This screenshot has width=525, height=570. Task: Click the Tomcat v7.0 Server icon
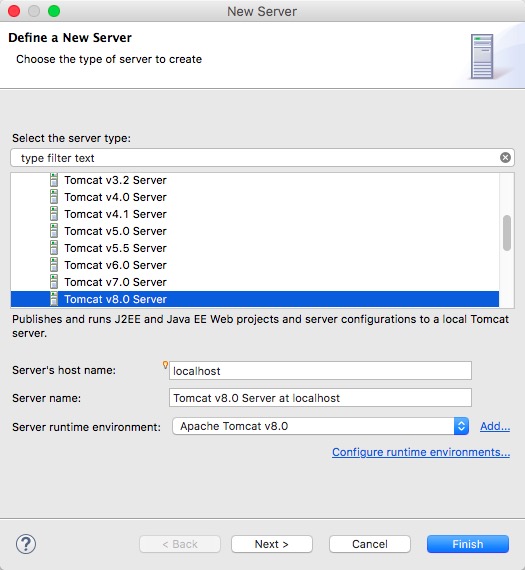point(54,282)
